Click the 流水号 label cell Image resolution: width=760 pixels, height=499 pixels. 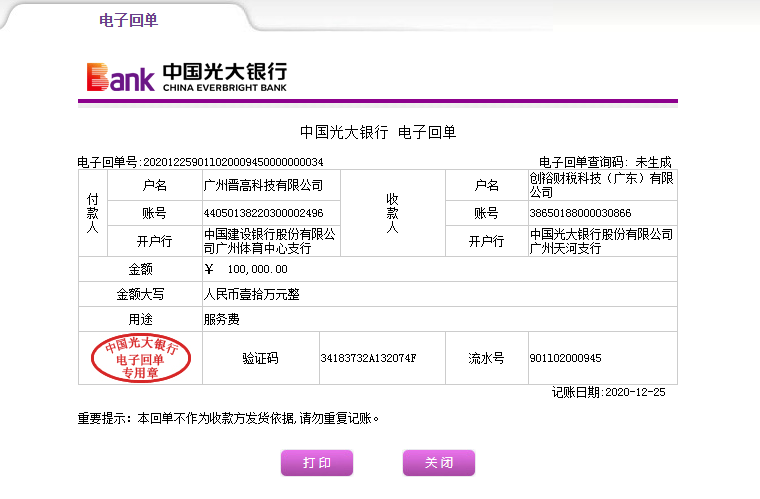click(487, 358)
